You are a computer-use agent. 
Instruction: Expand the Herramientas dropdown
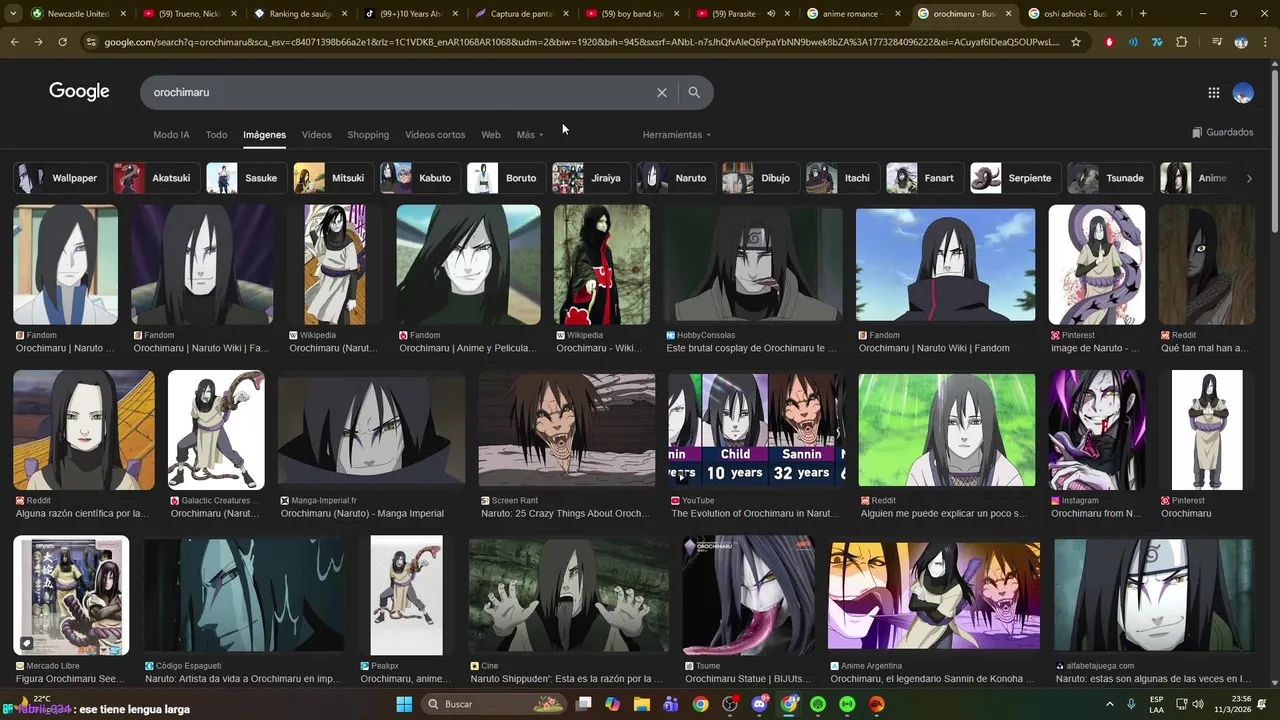point(677,135)
